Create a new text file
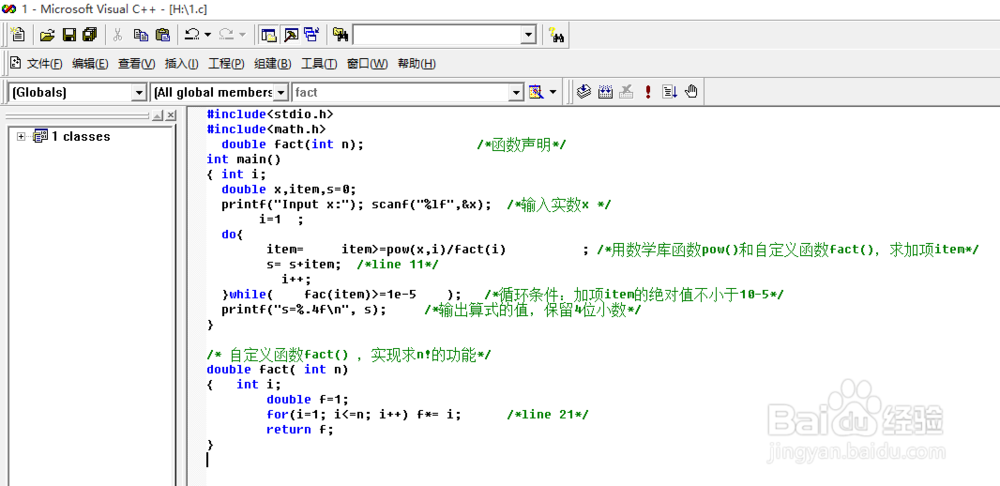Image resolution: width=1000 pixels, height=486 pixels. pyautogui.click(x=17, y=34)
